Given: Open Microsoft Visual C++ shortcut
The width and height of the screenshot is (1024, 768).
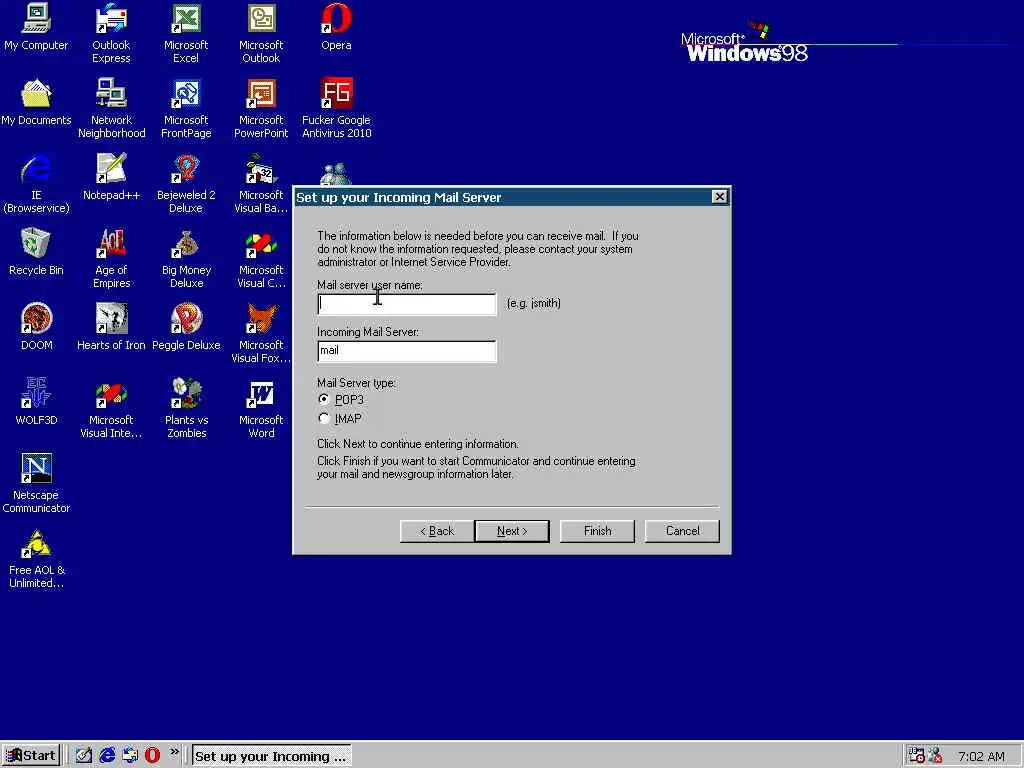Looking at the screenshot, I should click(x=261, y=258).
